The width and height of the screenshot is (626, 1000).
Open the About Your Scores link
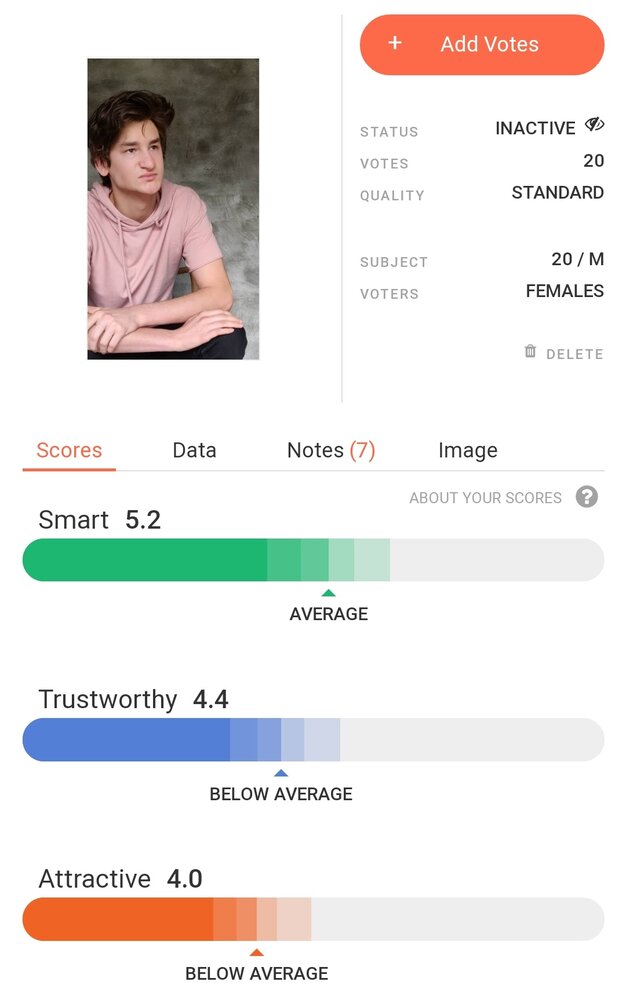click(x=485, y=497)
